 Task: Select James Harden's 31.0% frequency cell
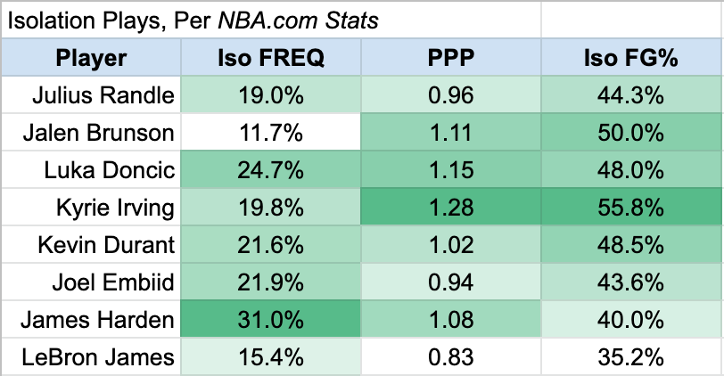click(x=271, y=319)
